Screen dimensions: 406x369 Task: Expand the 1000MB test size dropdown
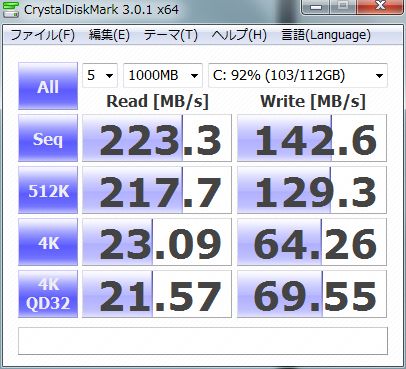pyautogui.click(x=163, y=75)
